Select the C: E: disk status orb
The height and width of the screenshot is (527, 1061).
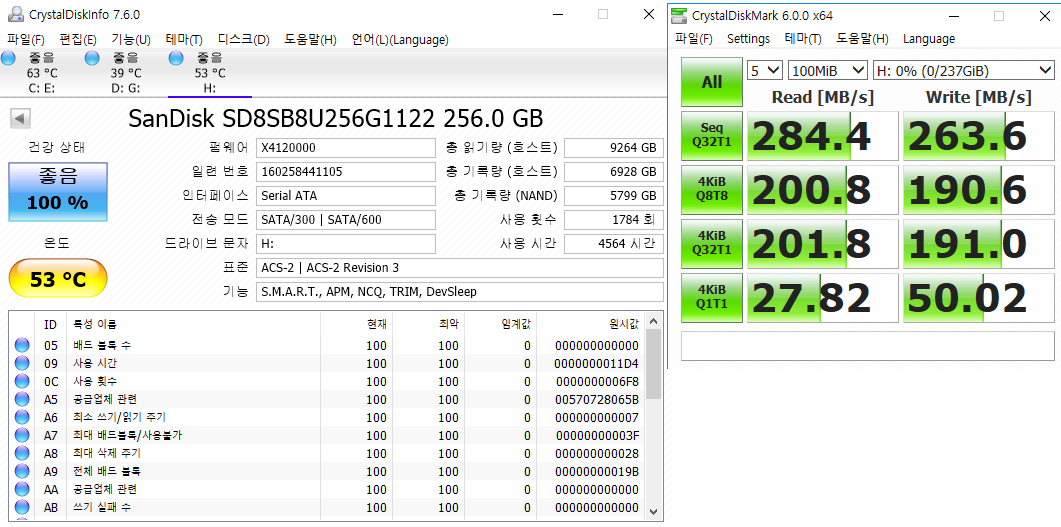point(9,59)
